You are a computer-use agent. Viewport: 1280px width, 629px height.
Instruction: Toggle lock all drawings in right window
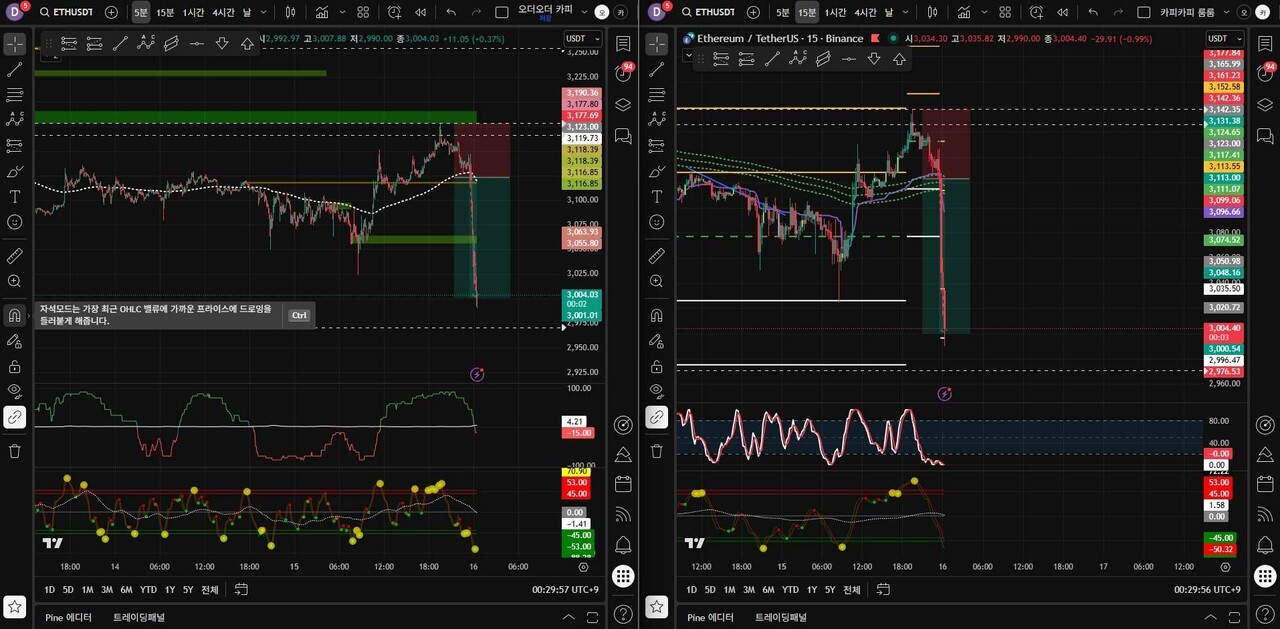(x=657, y=366)
